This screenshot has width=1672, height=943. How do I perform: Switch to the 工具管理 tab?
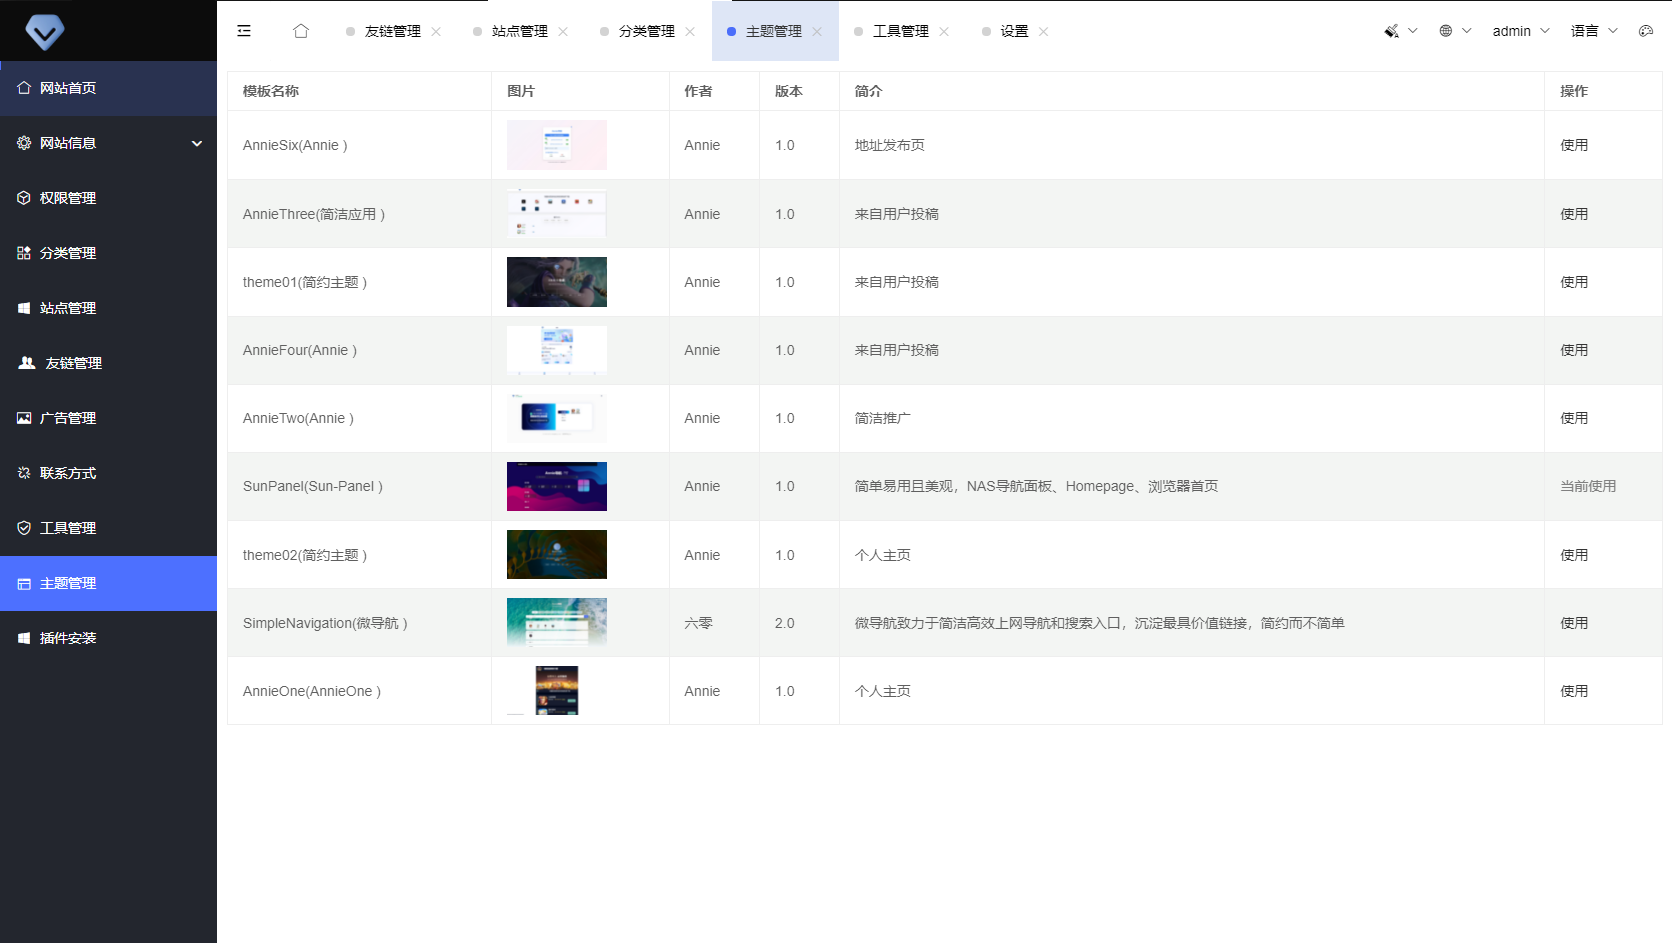(900, 32)
